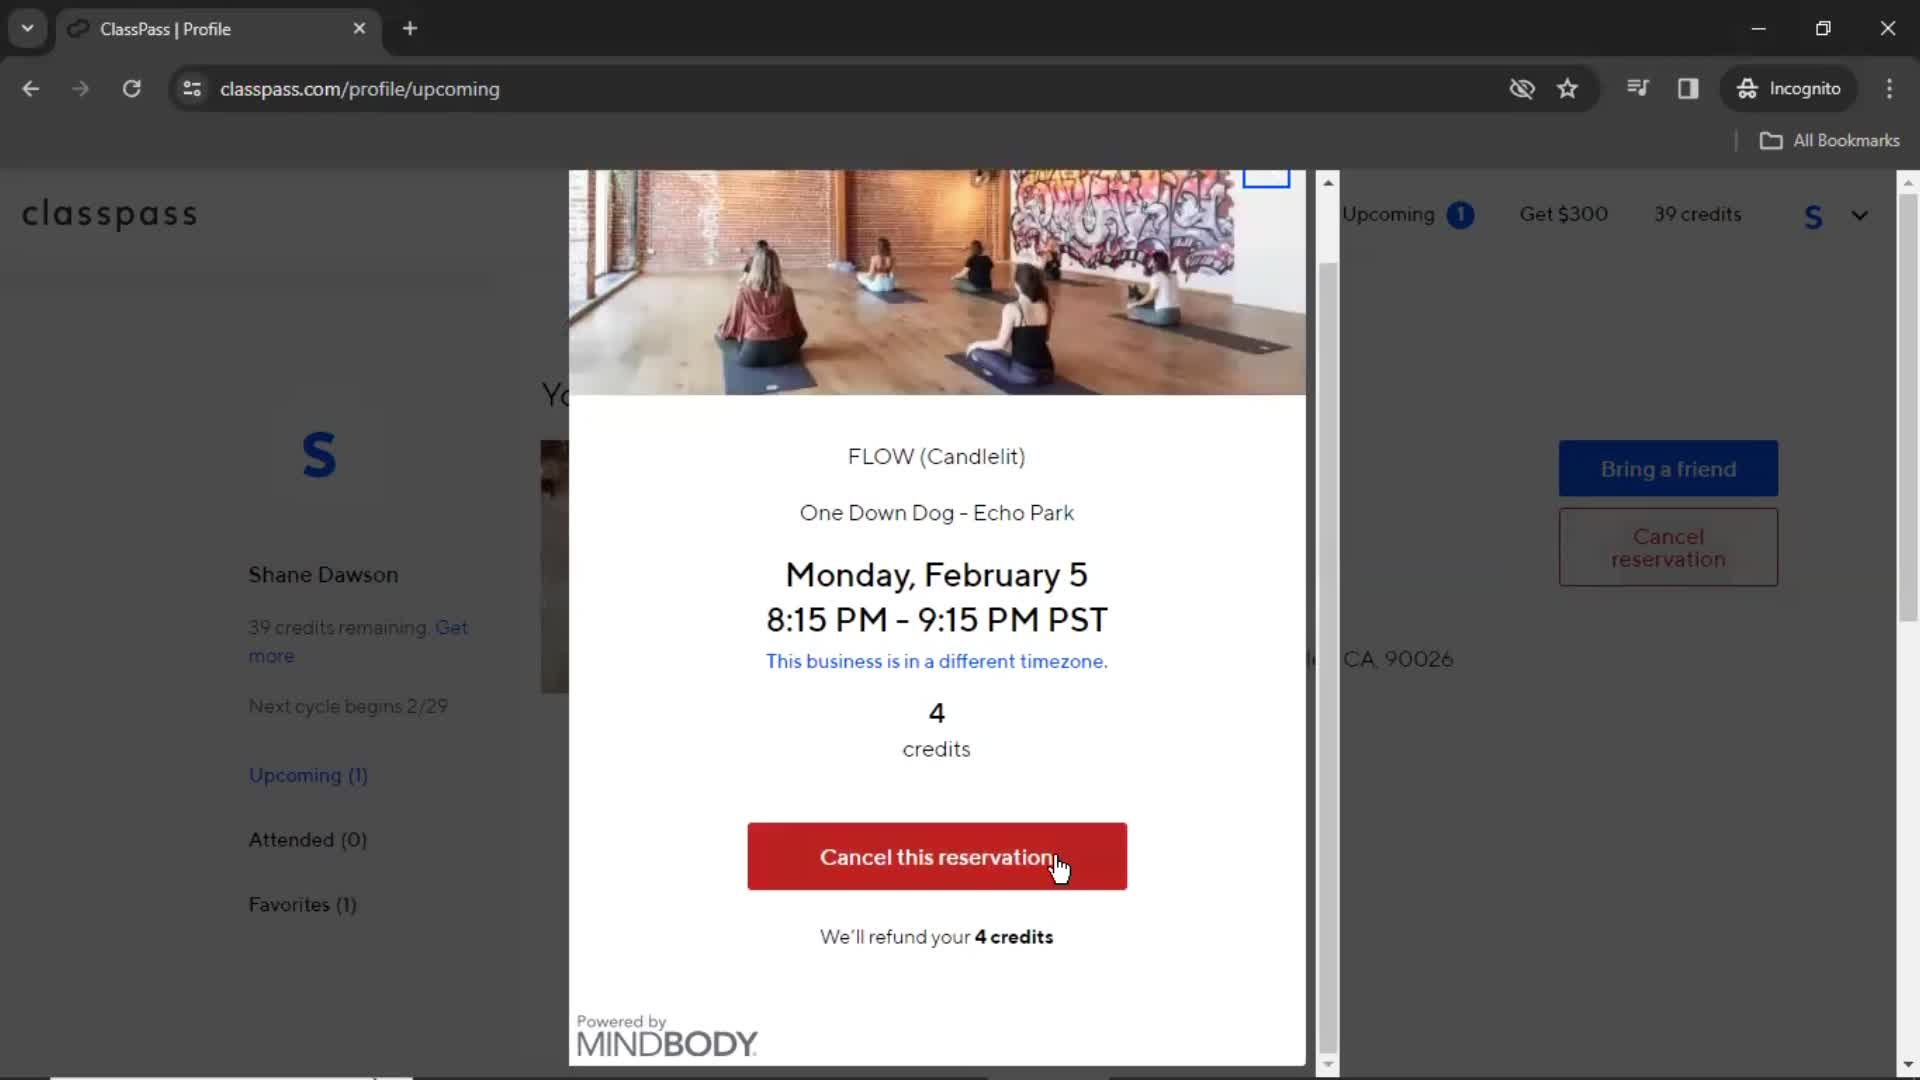The width and height of the screenshot is (1920, 1080).
Task: Open Chrome's three-dot menu
Action: [x=1889, y=89]
